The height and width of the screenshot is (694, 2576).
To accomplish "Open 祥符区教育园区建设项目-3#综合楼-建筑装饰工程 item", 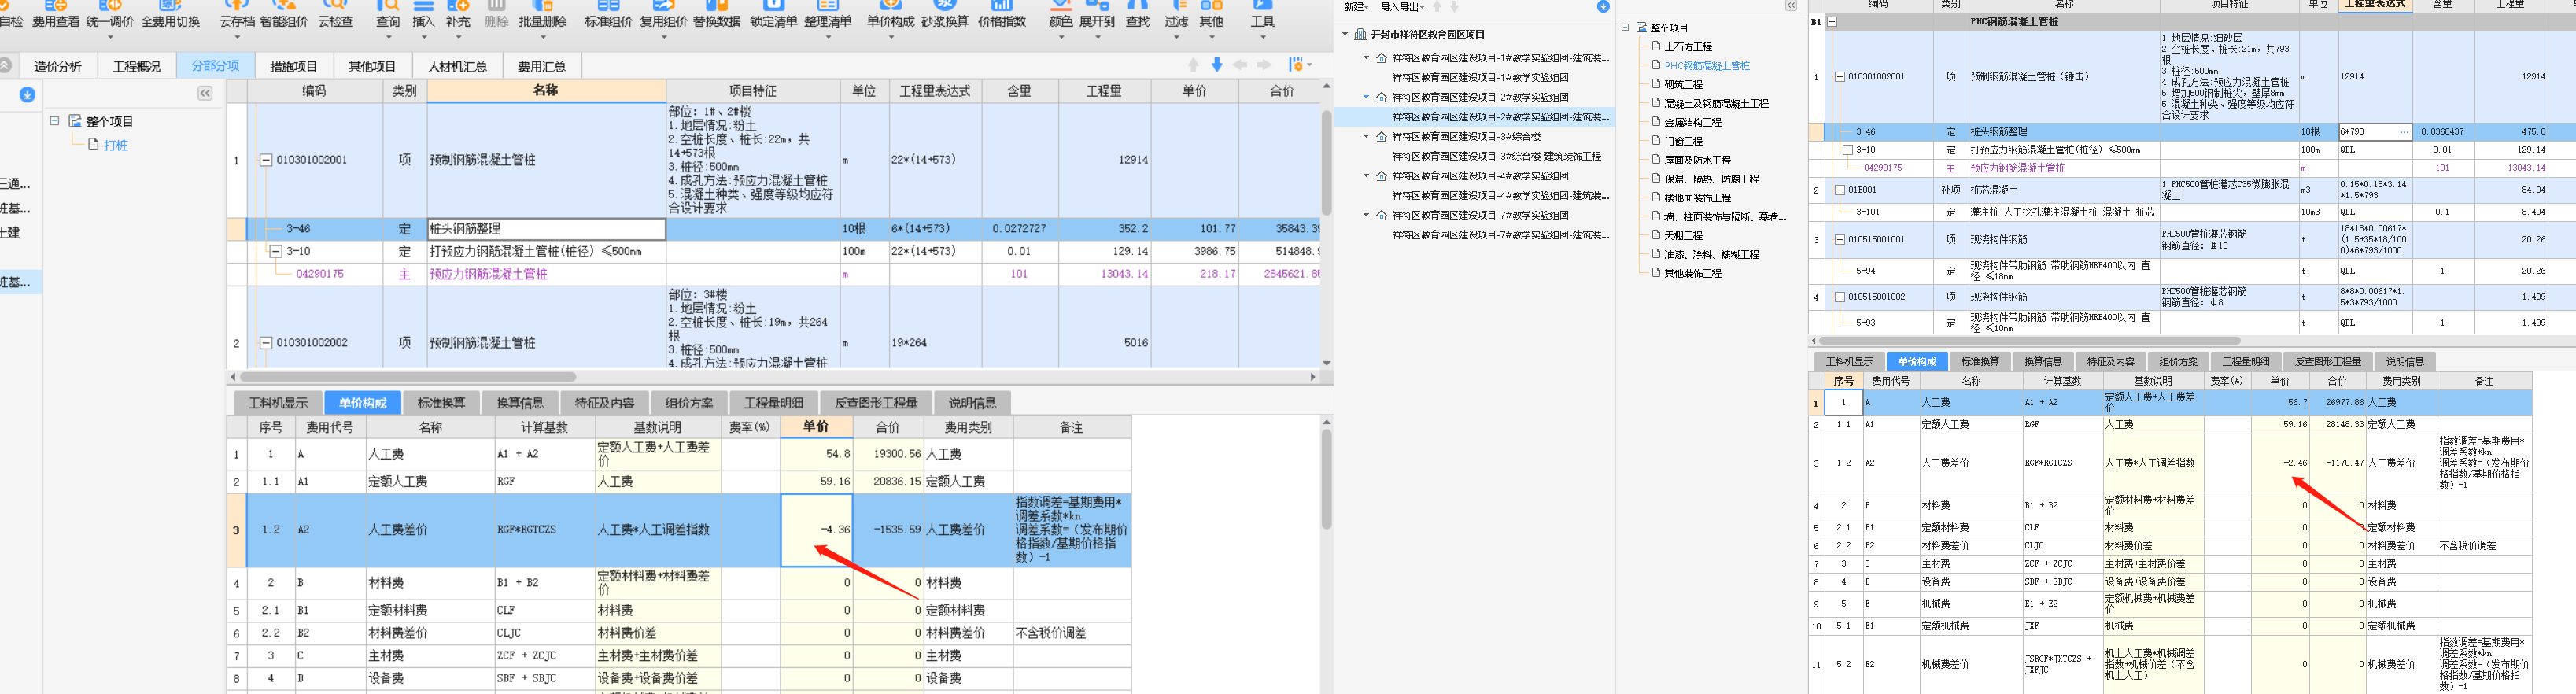I will (x=1497, y=157).
